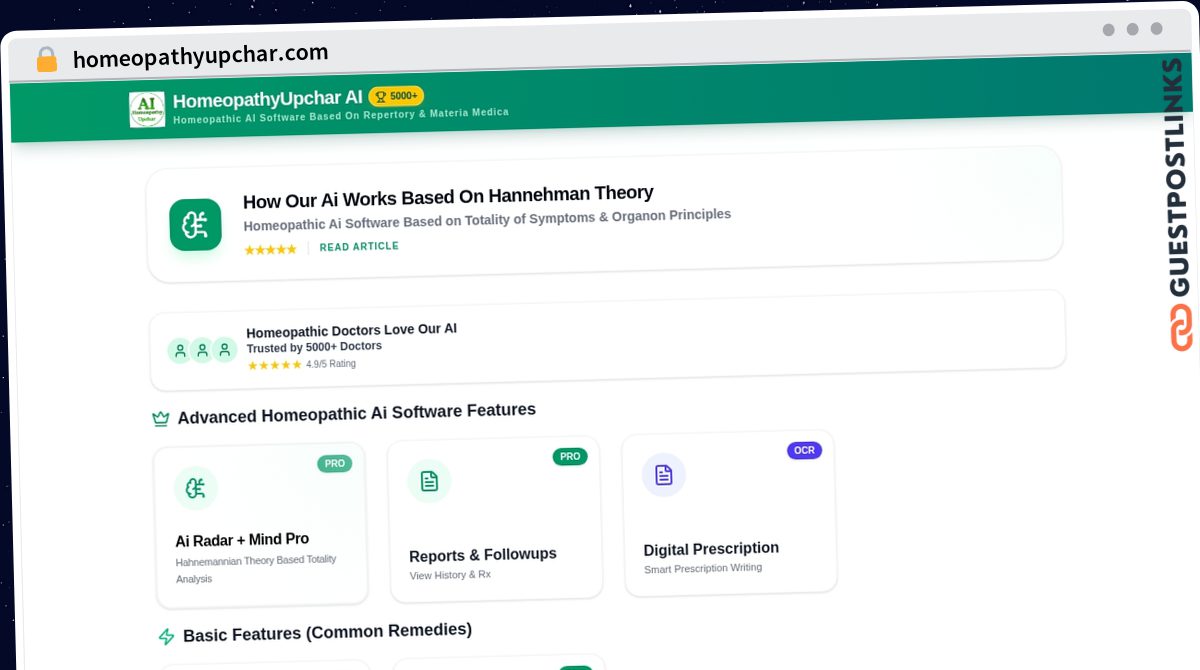
Task: Click the lightning bolt icon by Basic Features
Action: [x=166, y=636]
